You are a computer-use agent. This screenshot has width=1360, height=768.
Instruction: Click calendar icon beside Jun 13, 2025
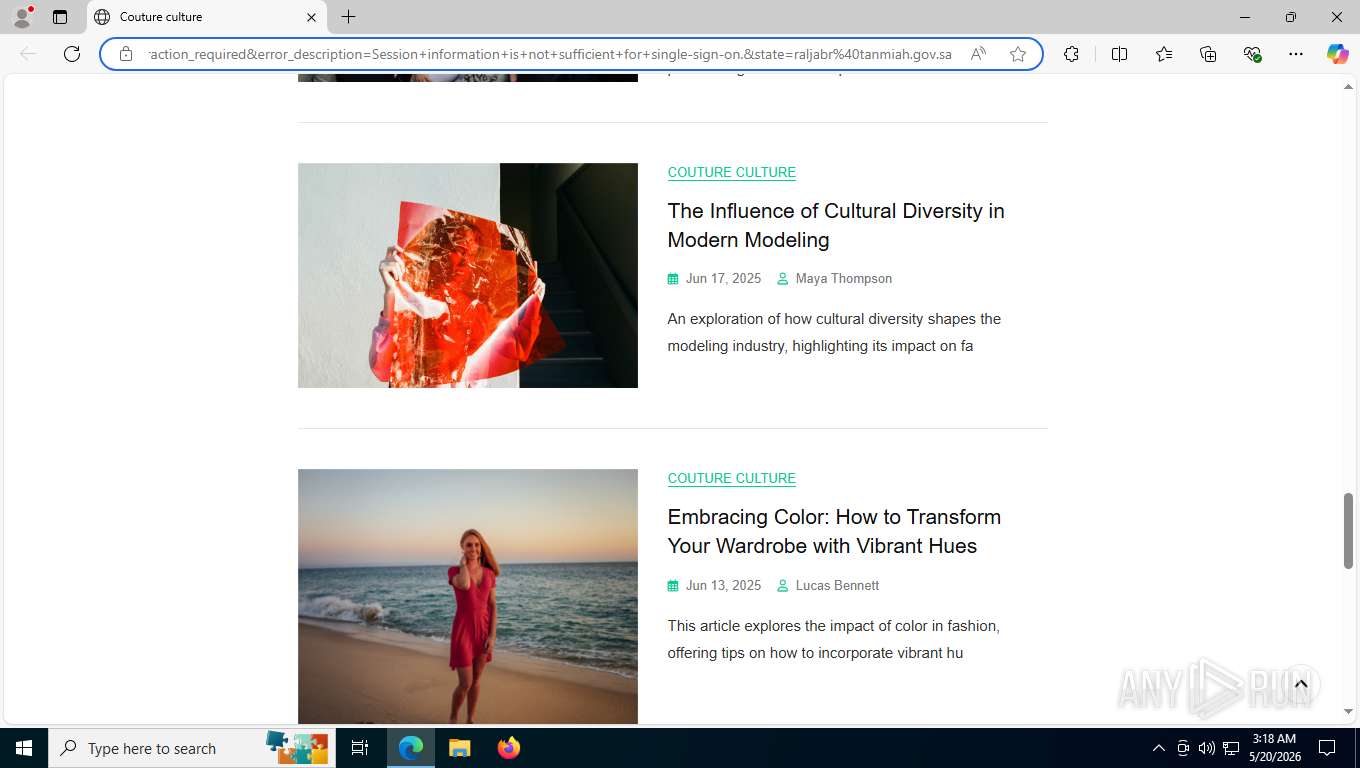[673, 586]
